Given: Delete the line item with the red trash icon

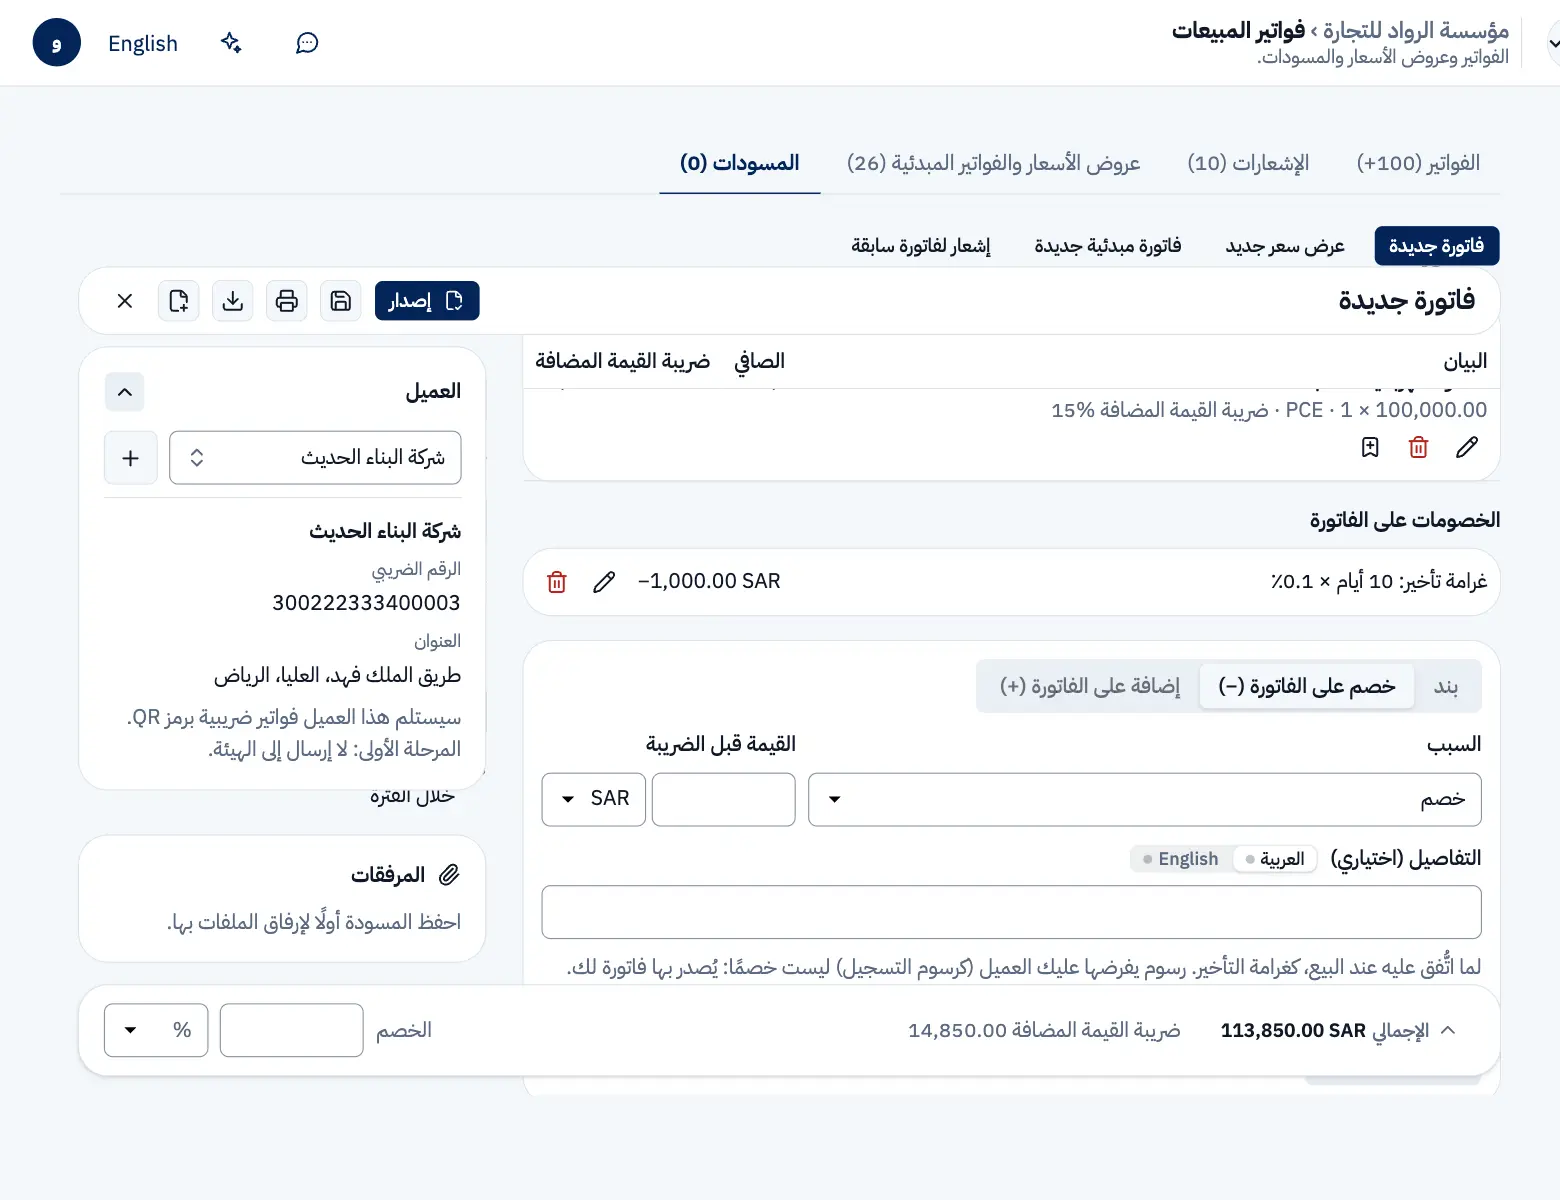Looking at the screenshot, I should [x=1418, y=447].
